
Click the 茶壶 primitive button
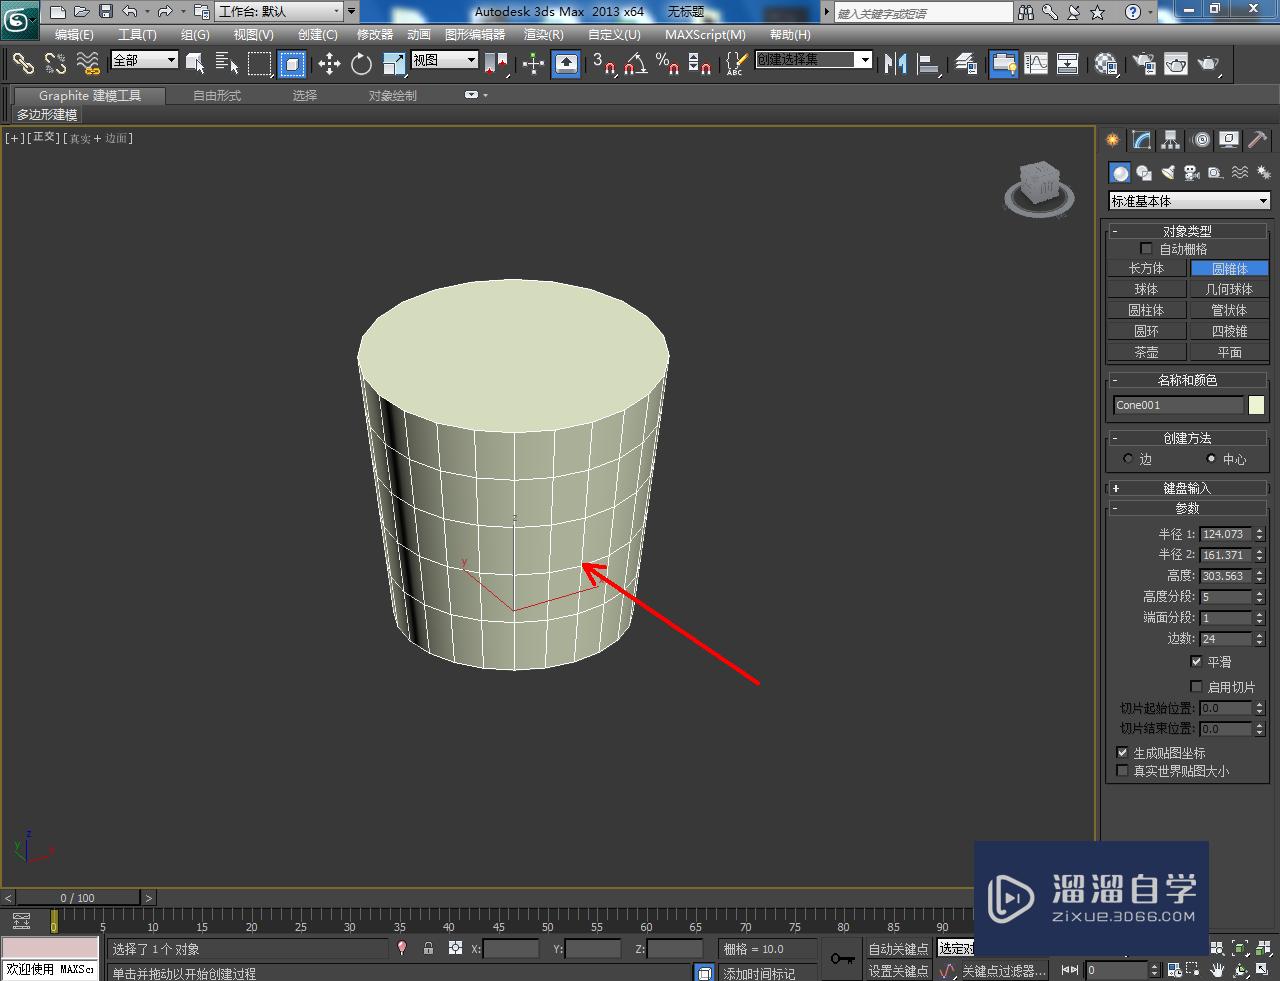[x=1147, y=352]
